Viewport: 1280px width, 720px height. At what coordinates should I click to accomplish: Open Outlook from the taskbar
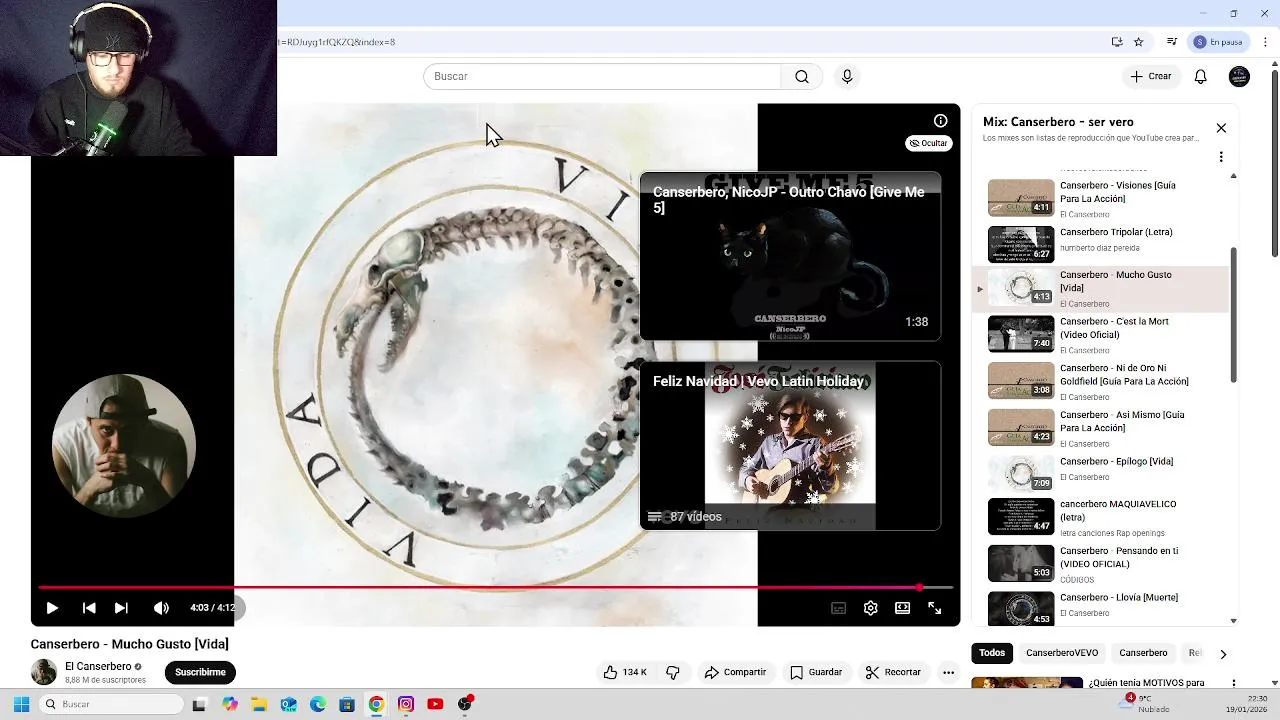288,704
